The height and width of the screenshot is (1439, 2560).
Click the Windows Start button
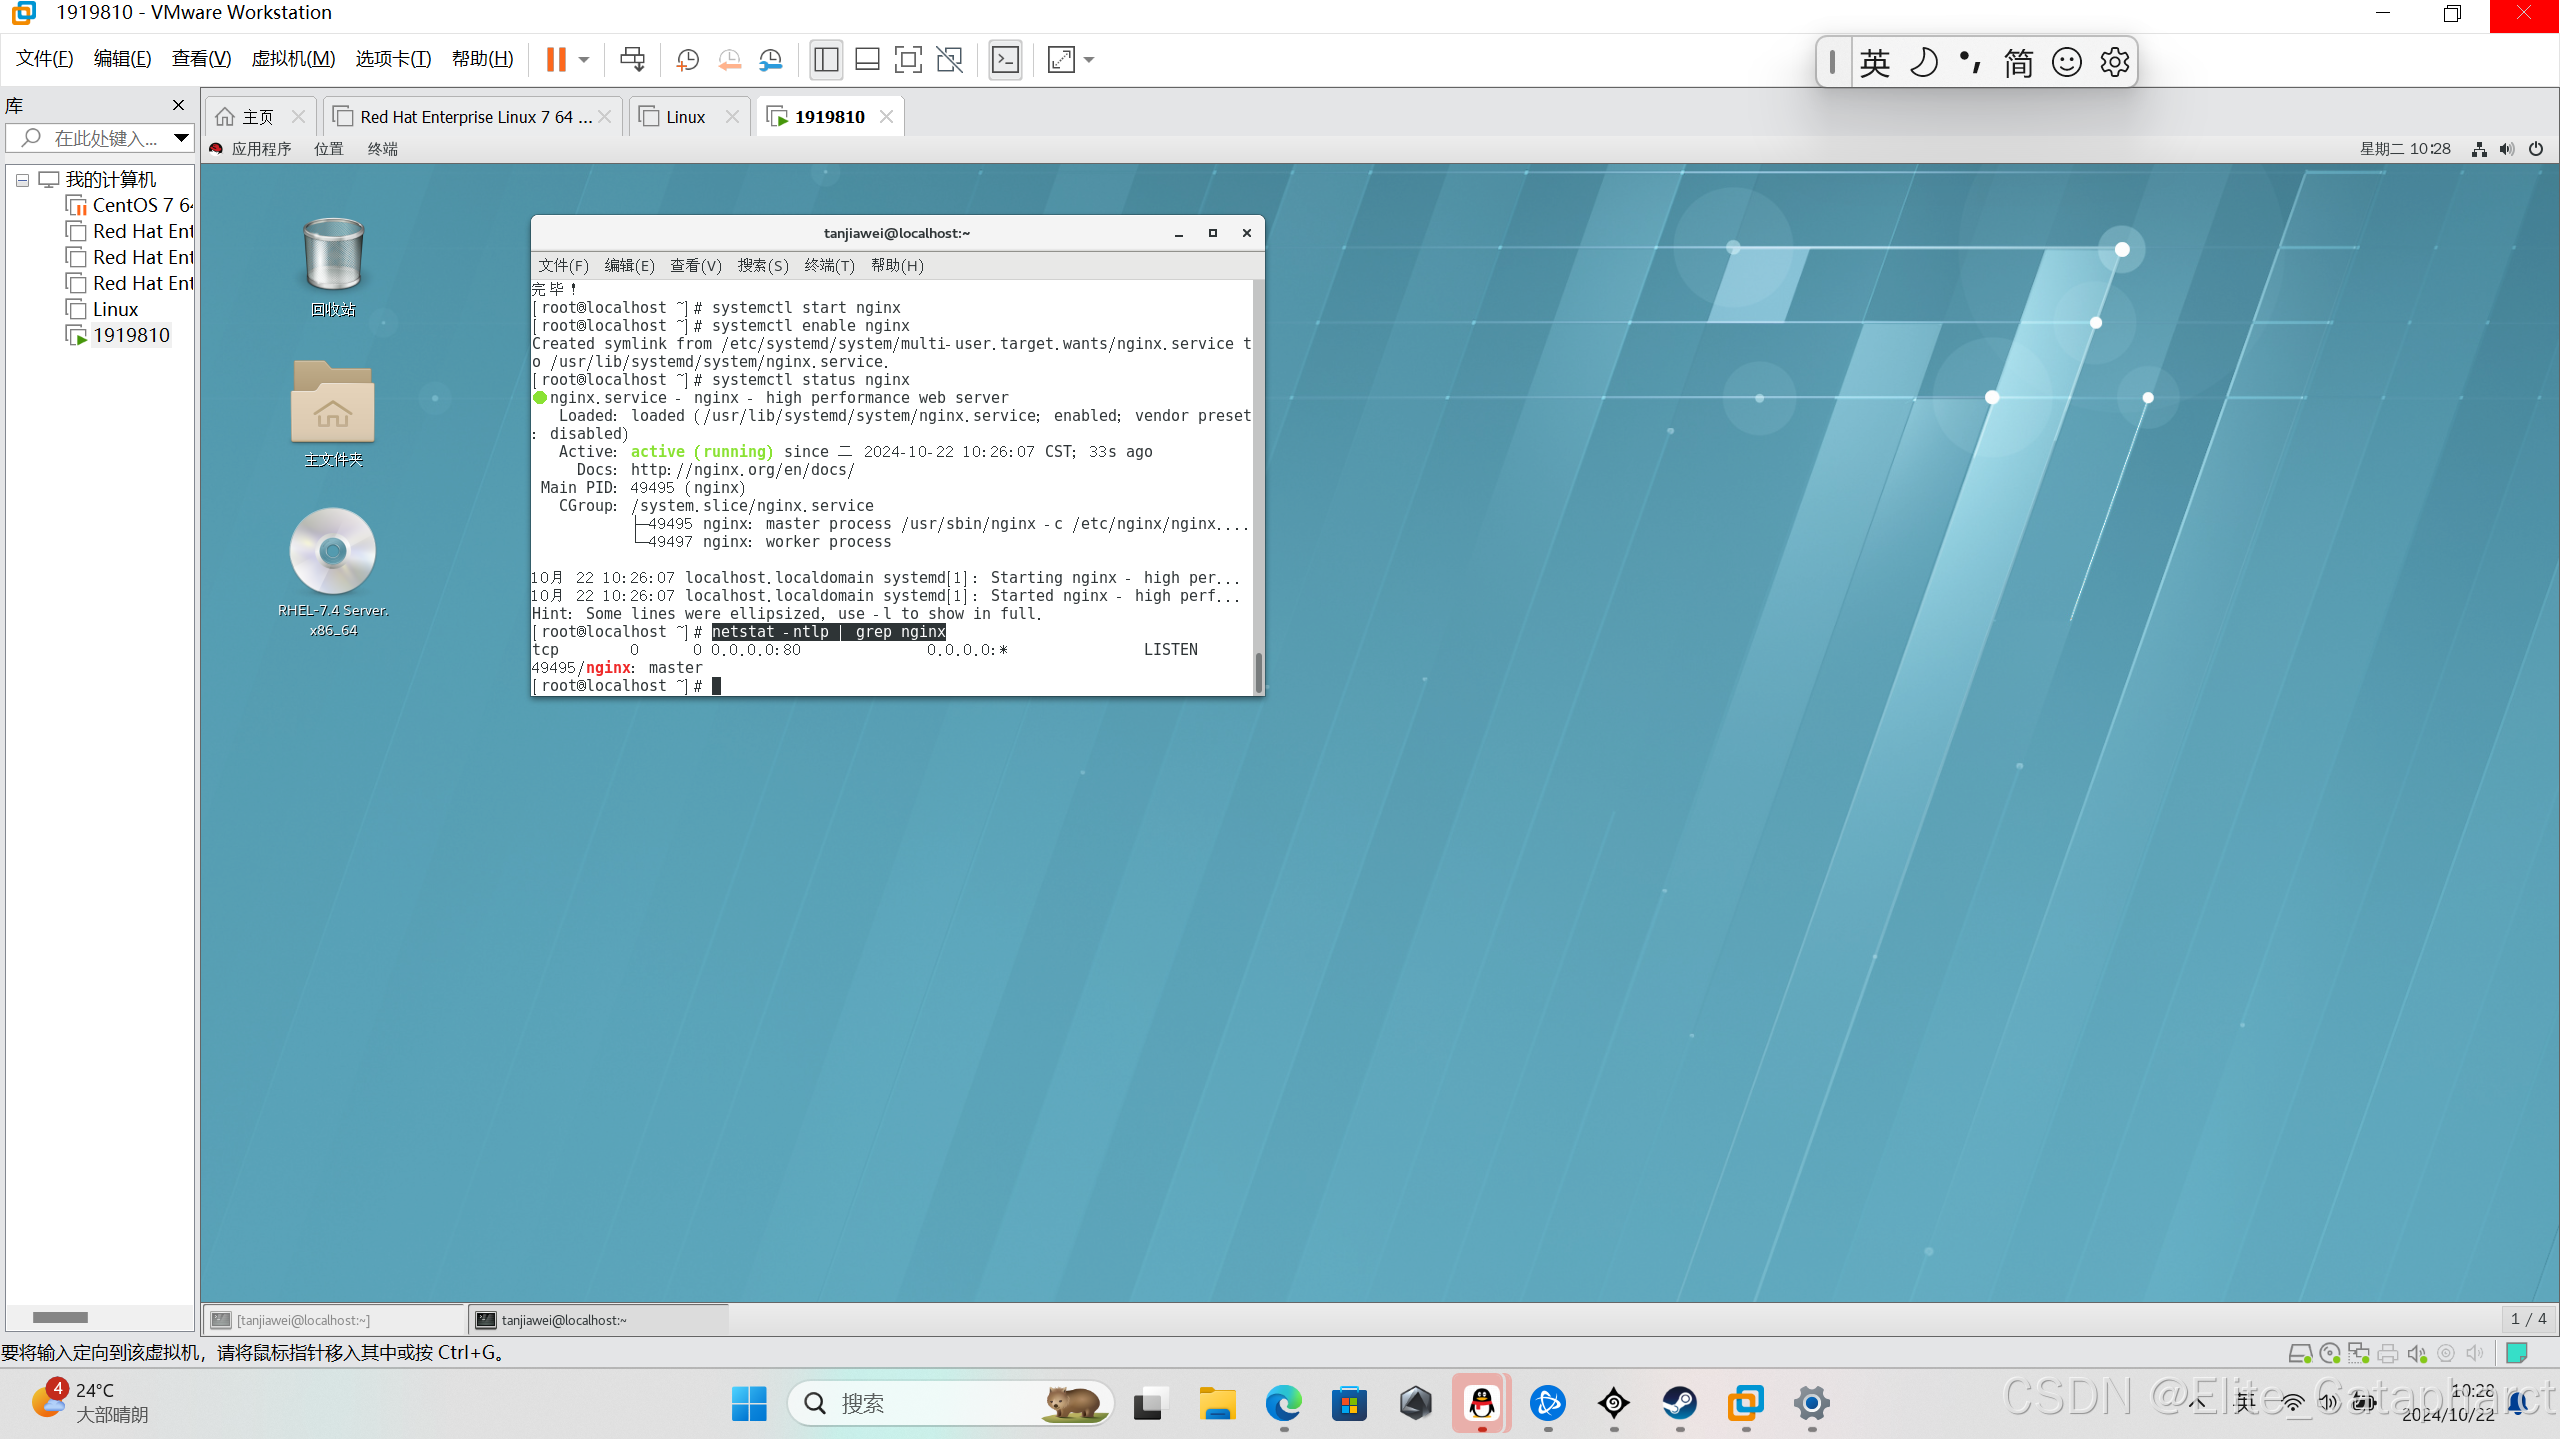(x=749, y=1404)
